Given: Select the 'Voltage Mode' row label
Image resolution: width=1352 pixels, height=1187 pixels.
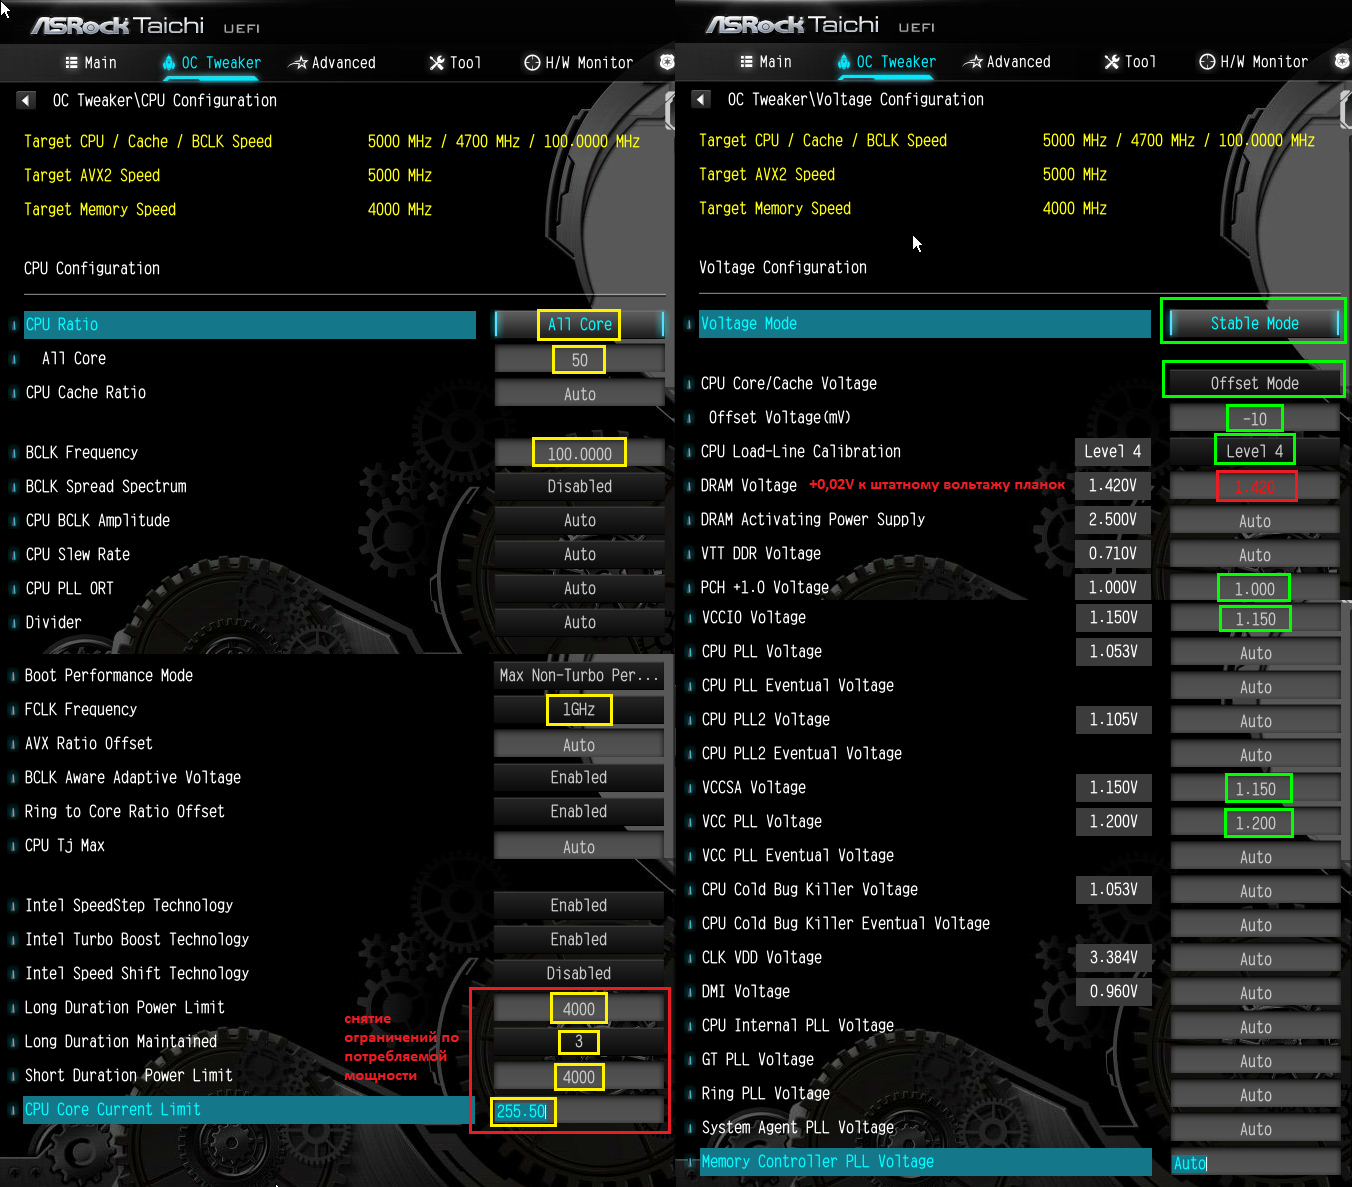Looking at the screenshot, I should (x=924, y=323).
